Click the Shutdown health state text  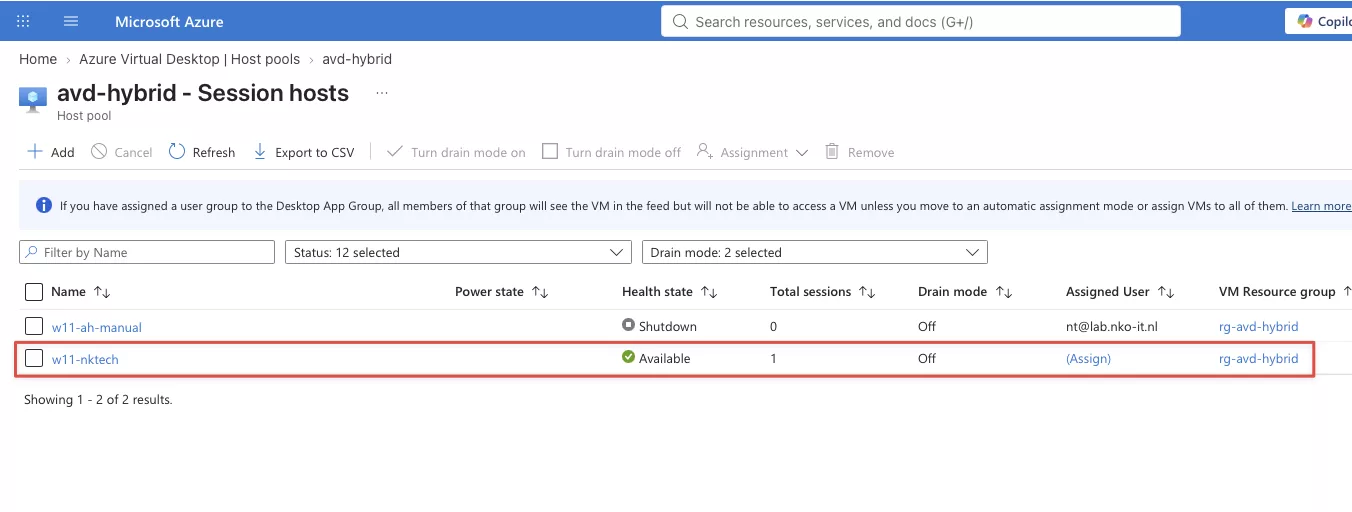click(x=668, y=327)
